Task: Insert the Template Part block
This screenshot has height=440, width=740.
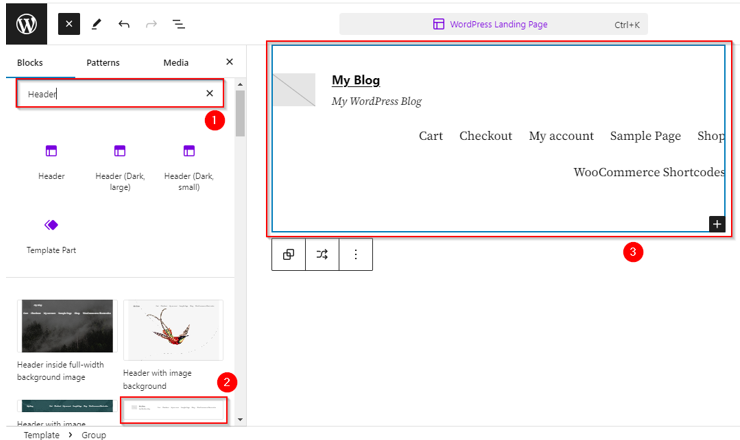Action: 51,236
